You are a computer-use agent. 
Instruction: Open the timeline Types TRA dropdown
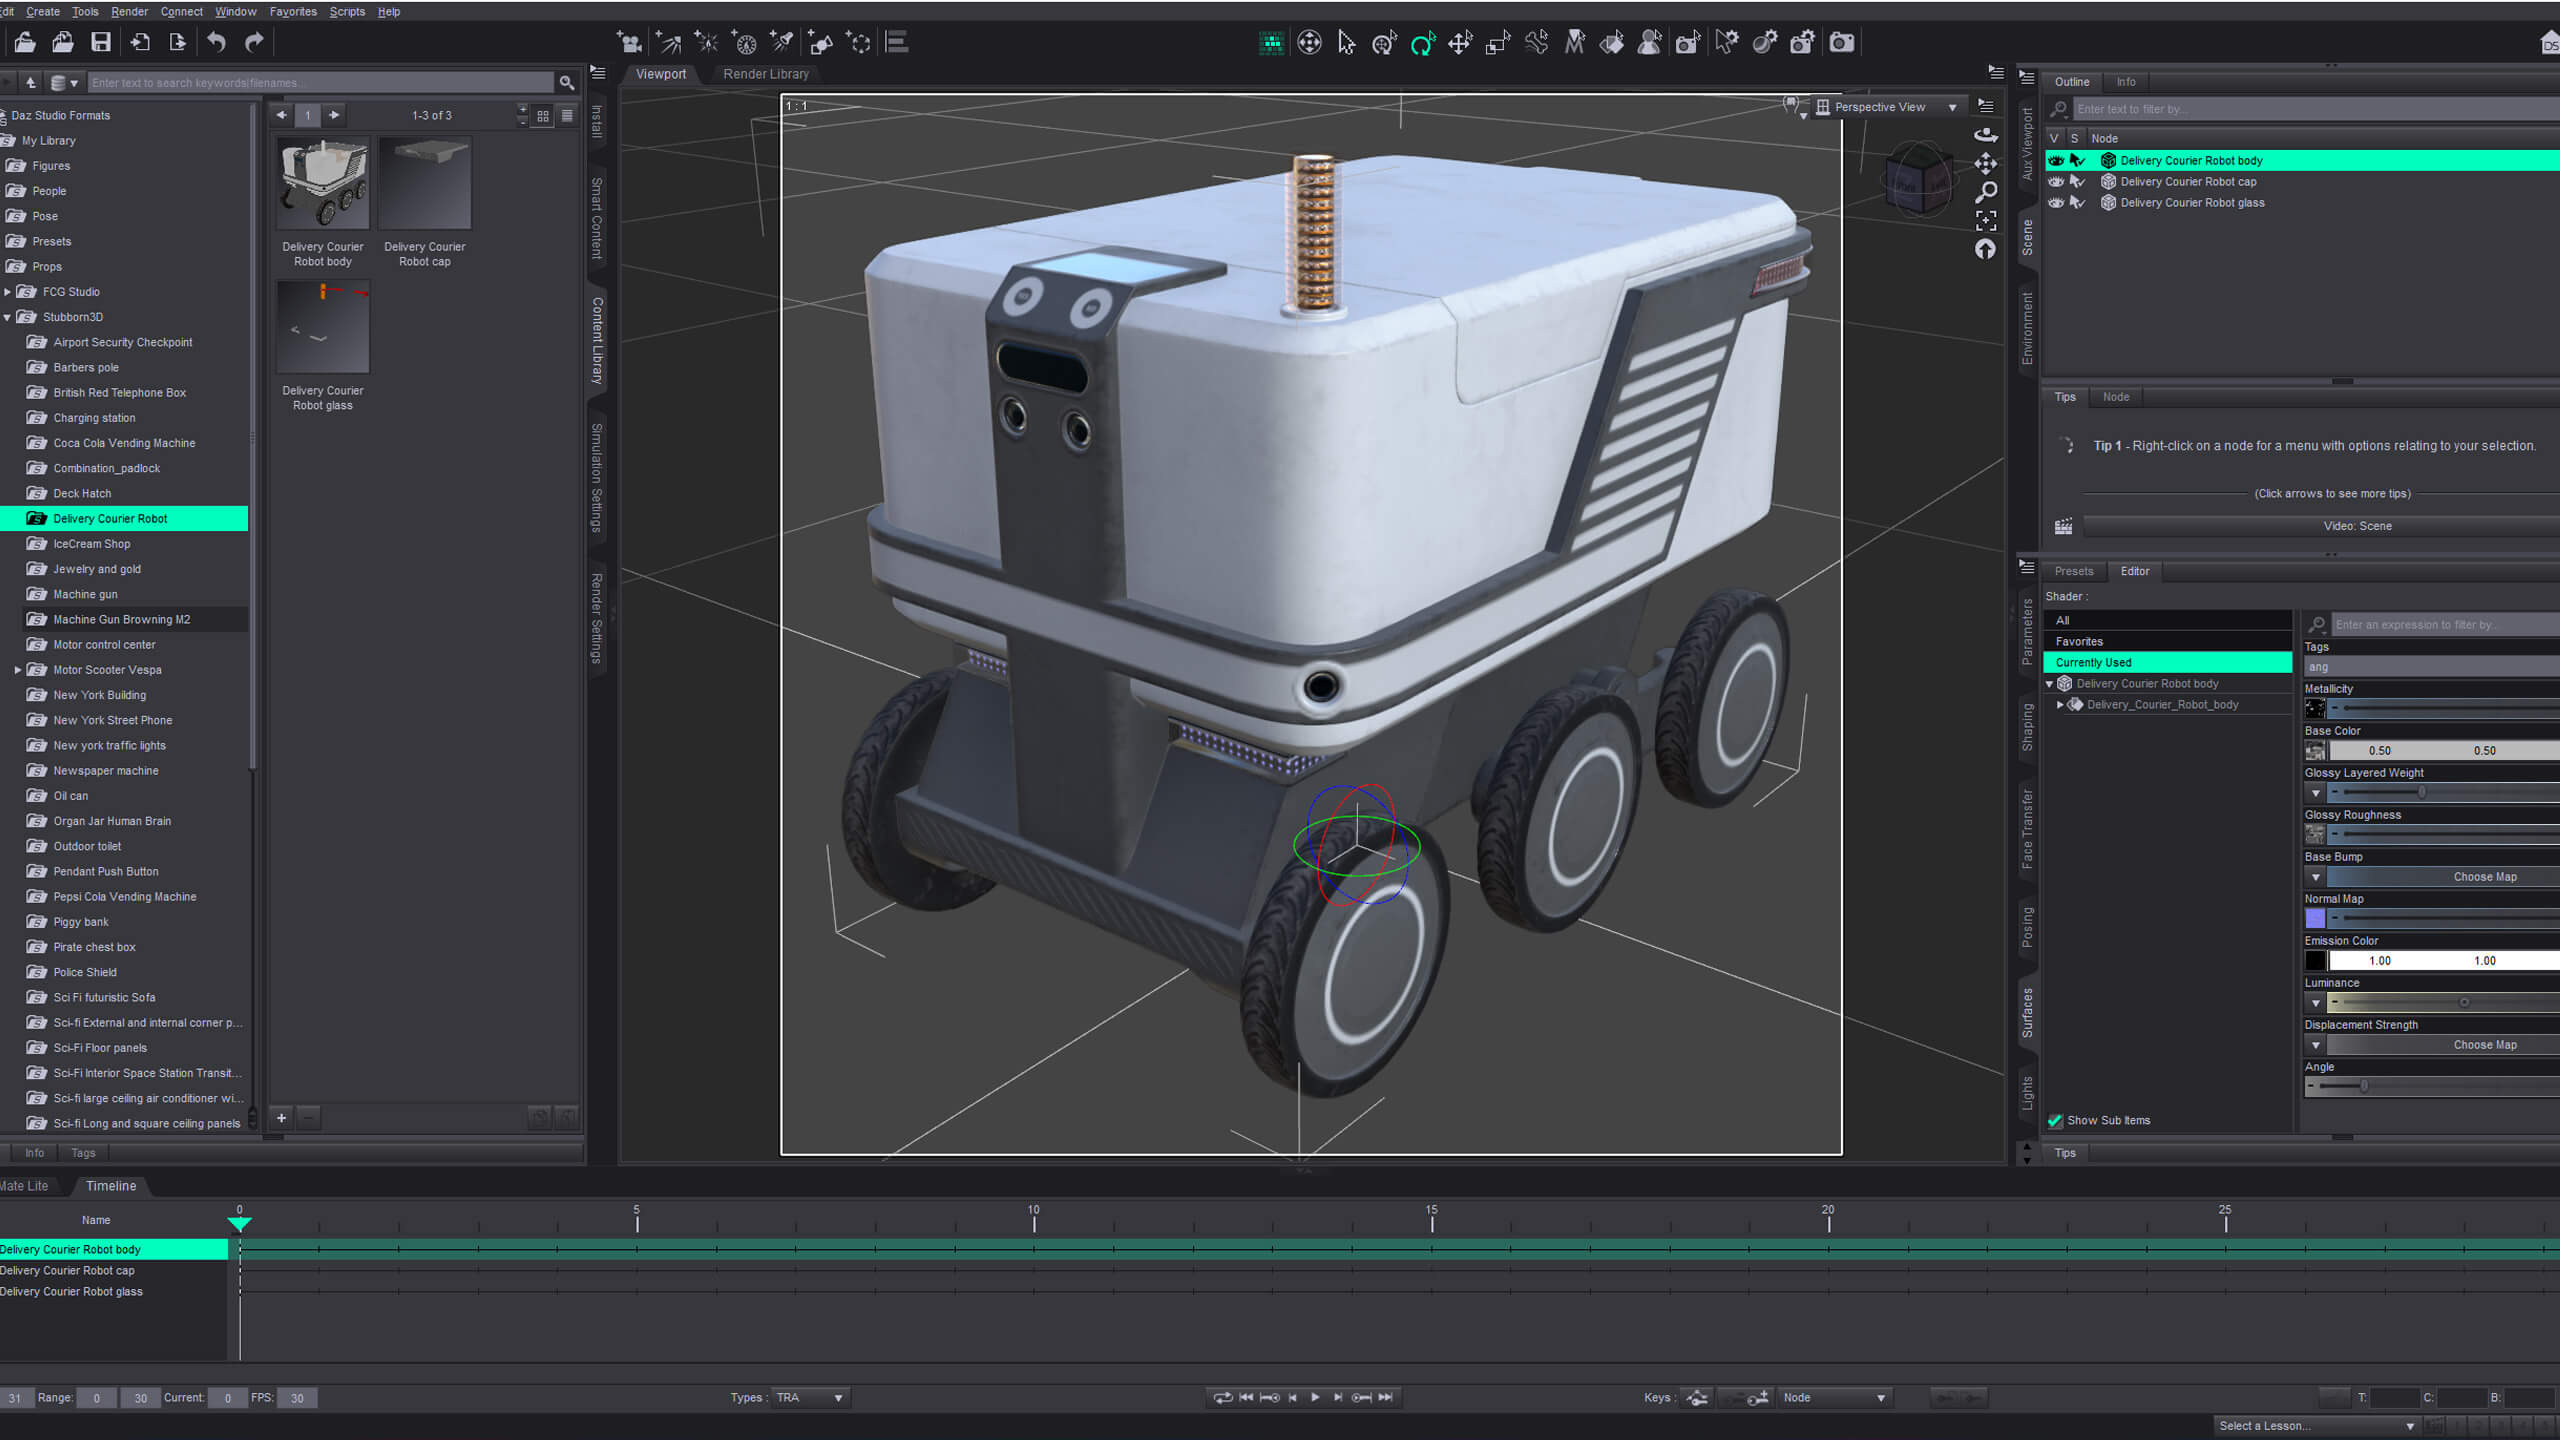coord(810,1398)
